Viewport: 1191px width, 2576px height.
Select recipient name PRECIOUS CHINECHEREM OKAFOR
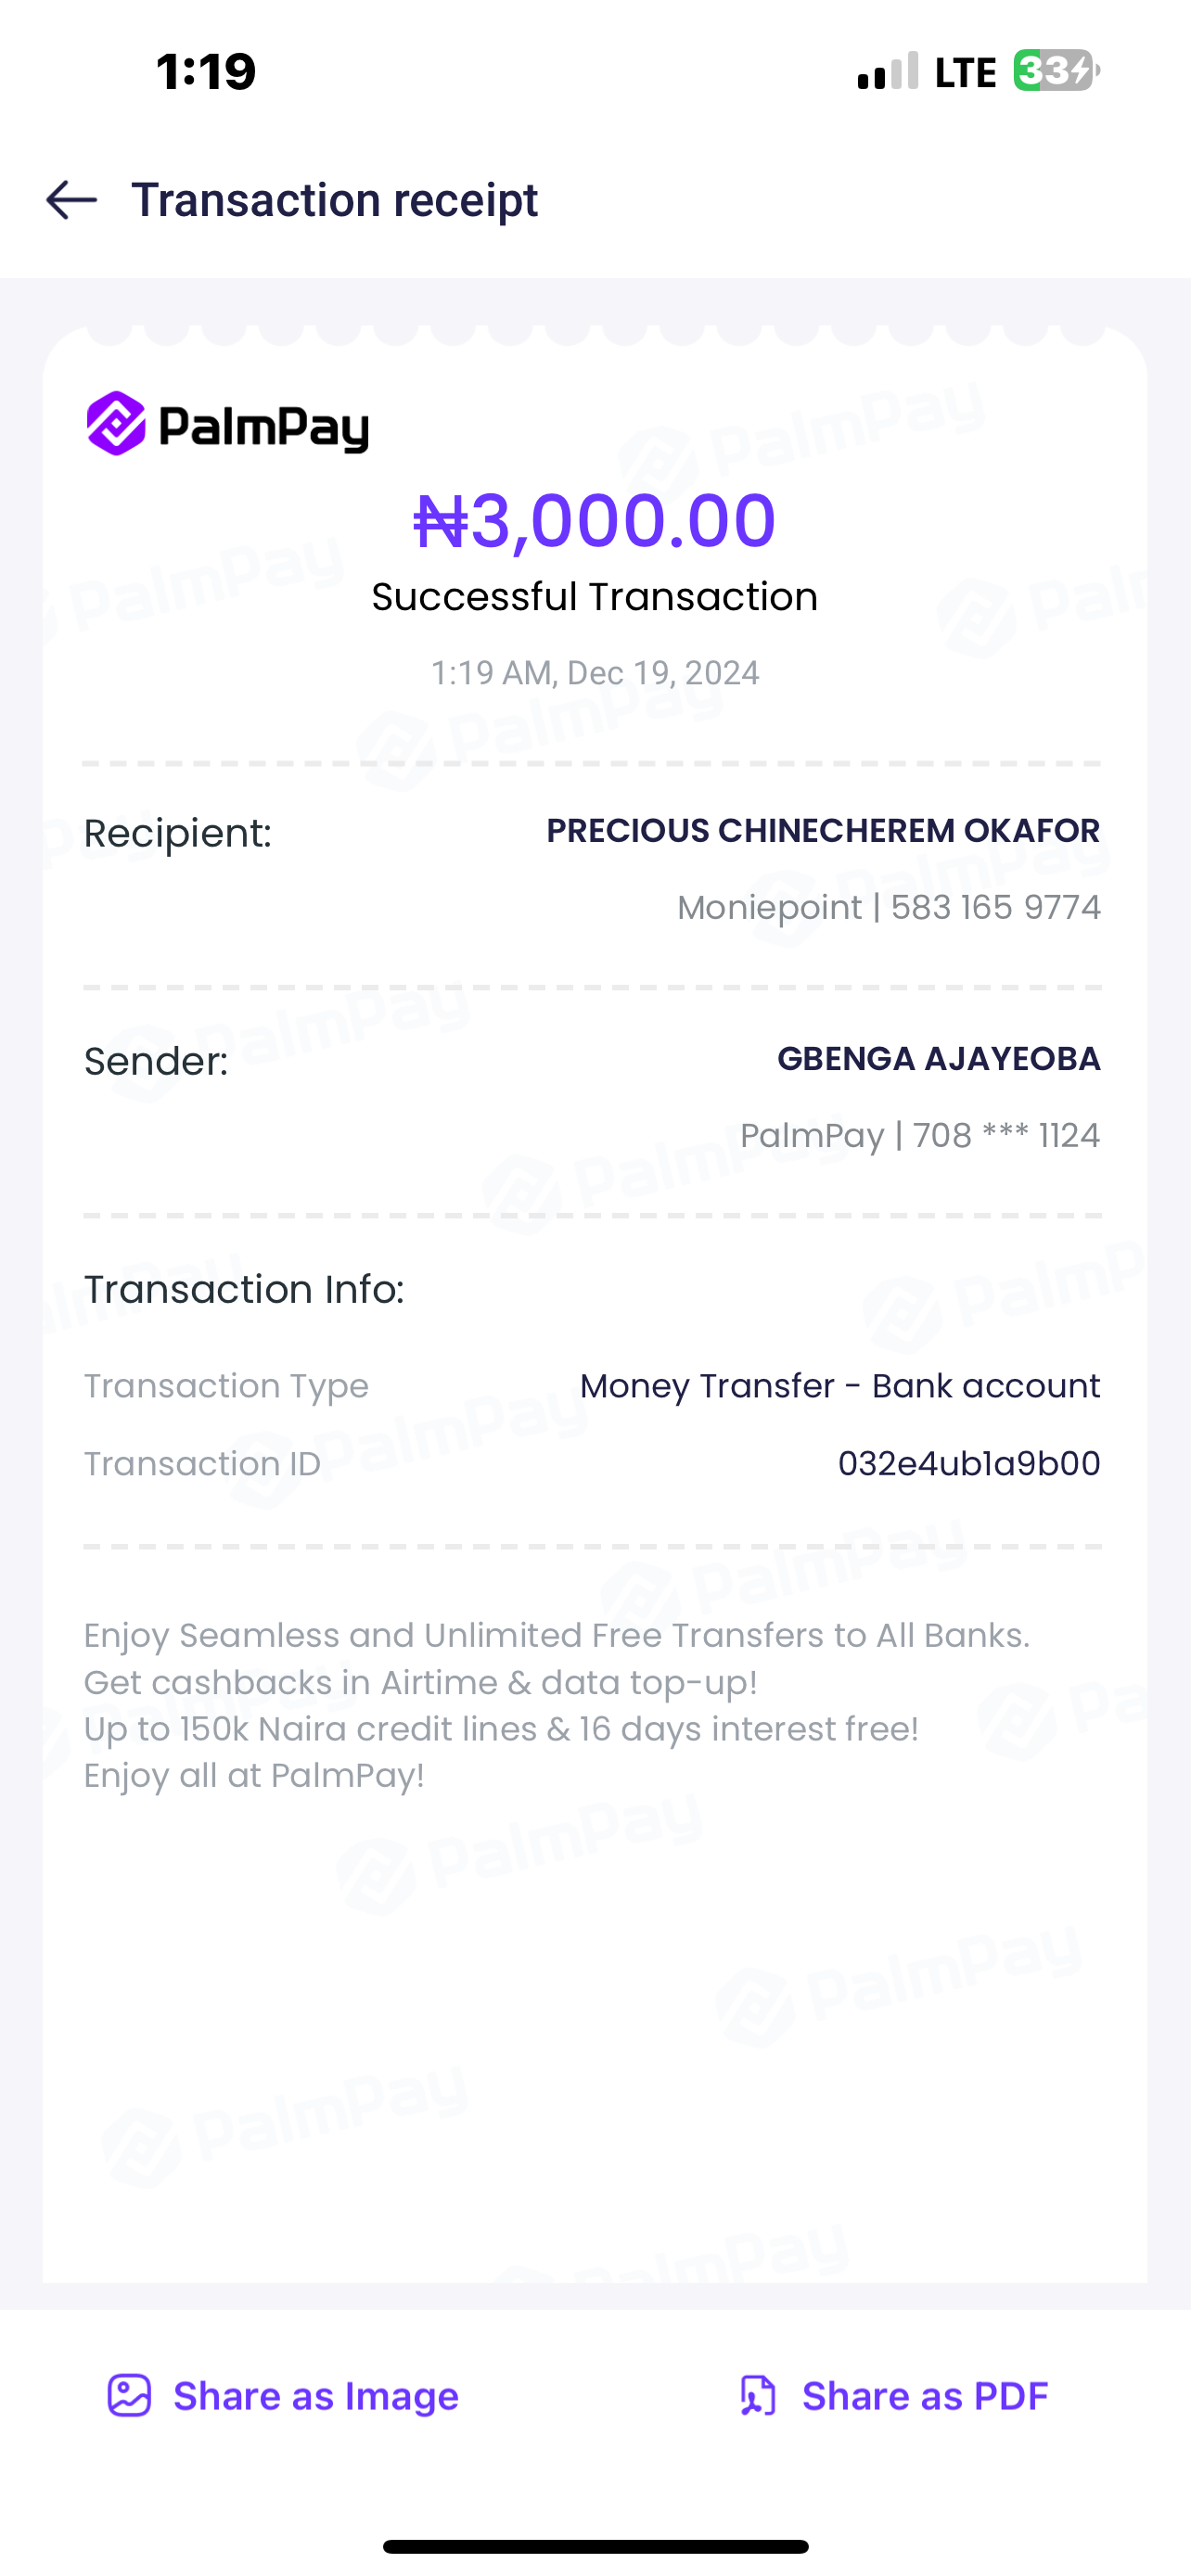pos(822,831)
